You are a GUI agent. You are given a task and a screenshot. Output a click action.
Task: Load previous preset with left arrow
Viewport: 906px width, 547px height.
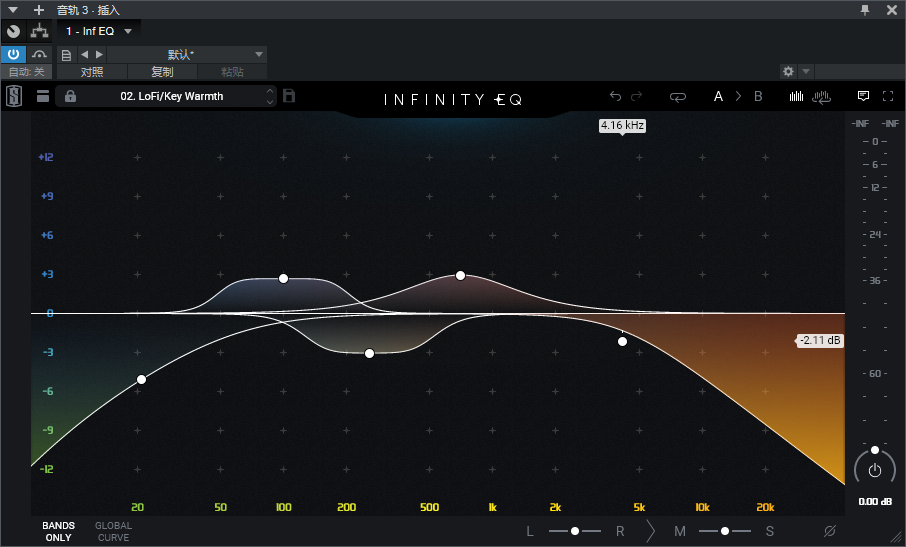point(85,54)
